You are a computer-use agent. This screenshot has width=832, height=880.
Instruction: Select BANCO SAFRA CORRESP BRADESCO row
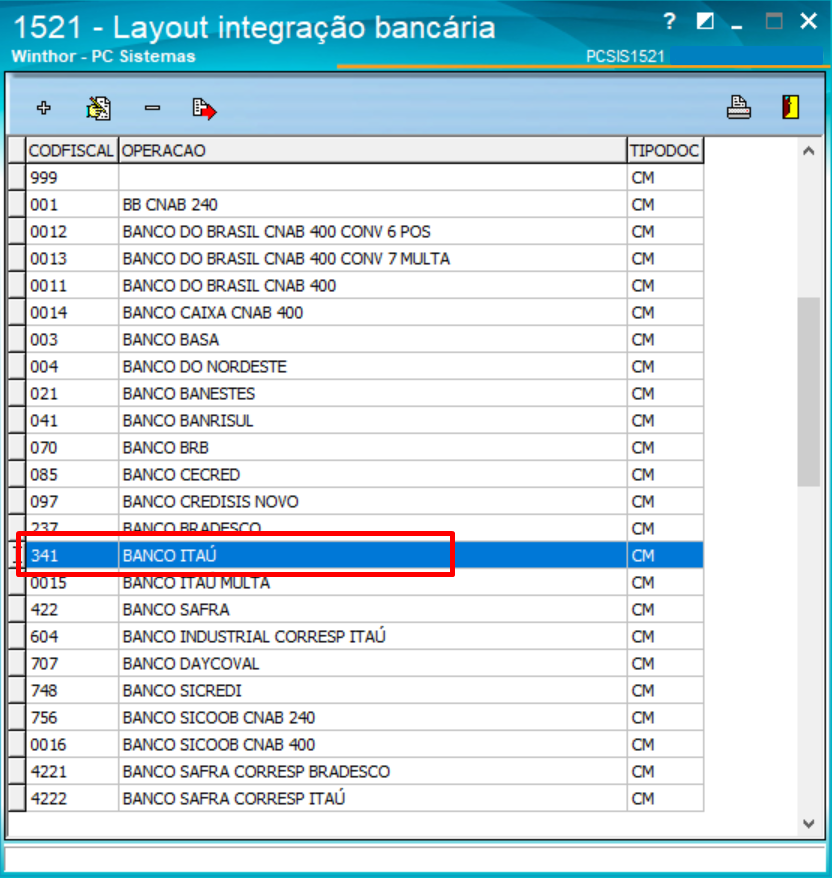point(356,771)
